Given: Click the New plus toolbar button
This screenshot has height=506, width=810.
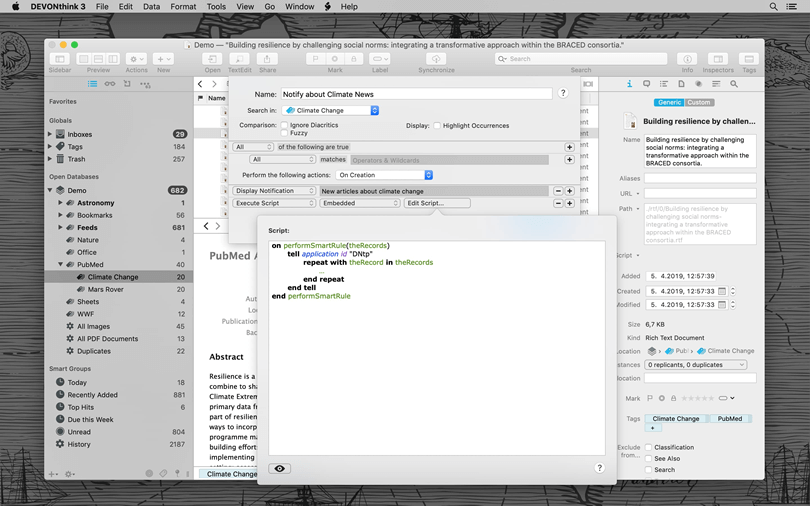Looking at the screenshot, I should click(x=163, y=59).
